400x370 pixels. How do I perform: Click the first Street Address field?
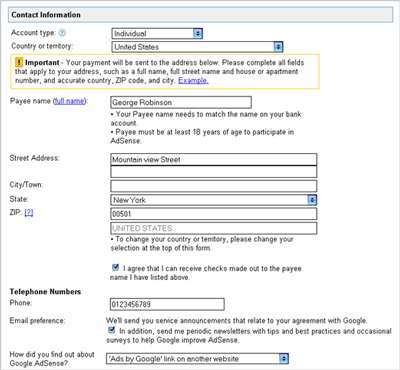tap(213, 159)
